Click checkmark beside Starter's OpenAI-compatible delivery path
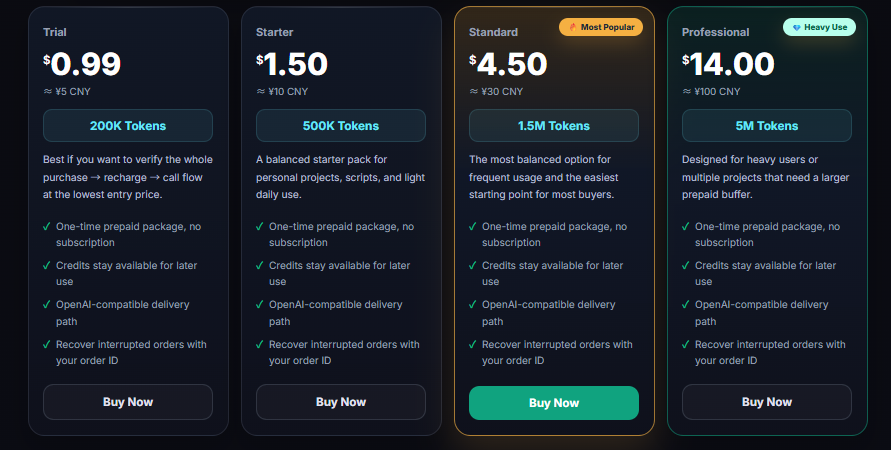 260,305
